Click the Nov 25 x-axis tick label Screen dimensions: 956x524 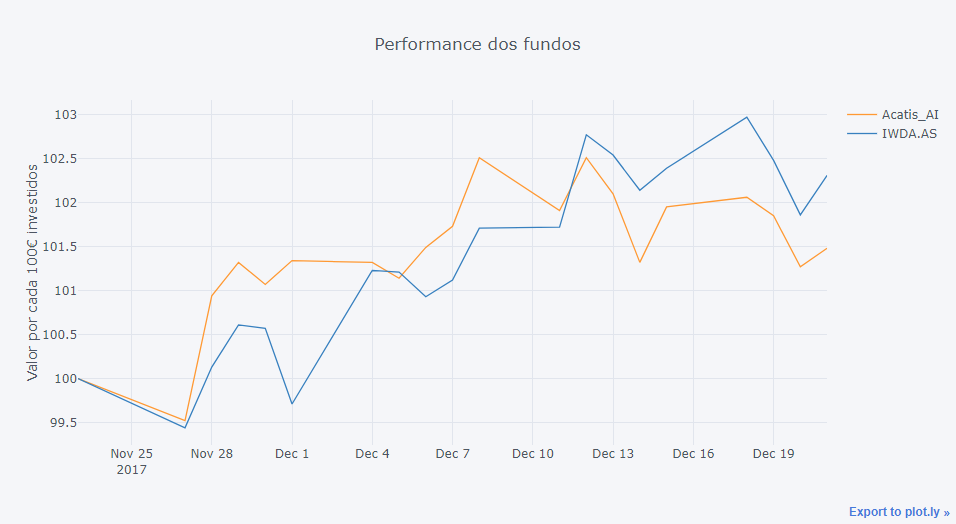pos(131,454)
